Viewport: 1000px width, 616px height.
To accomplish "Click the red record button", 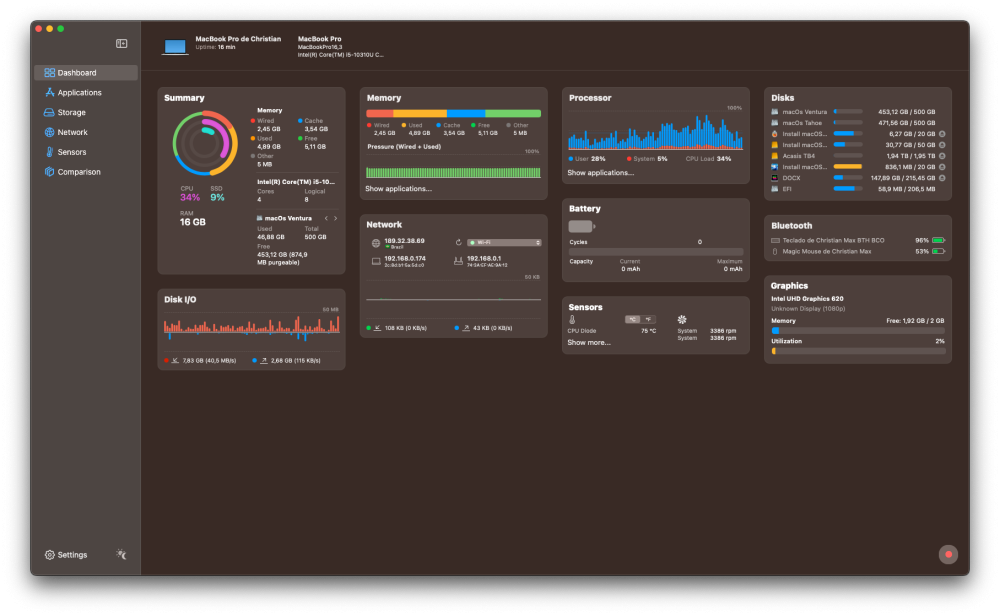I will pyautogui.click(x=948, y=554).
